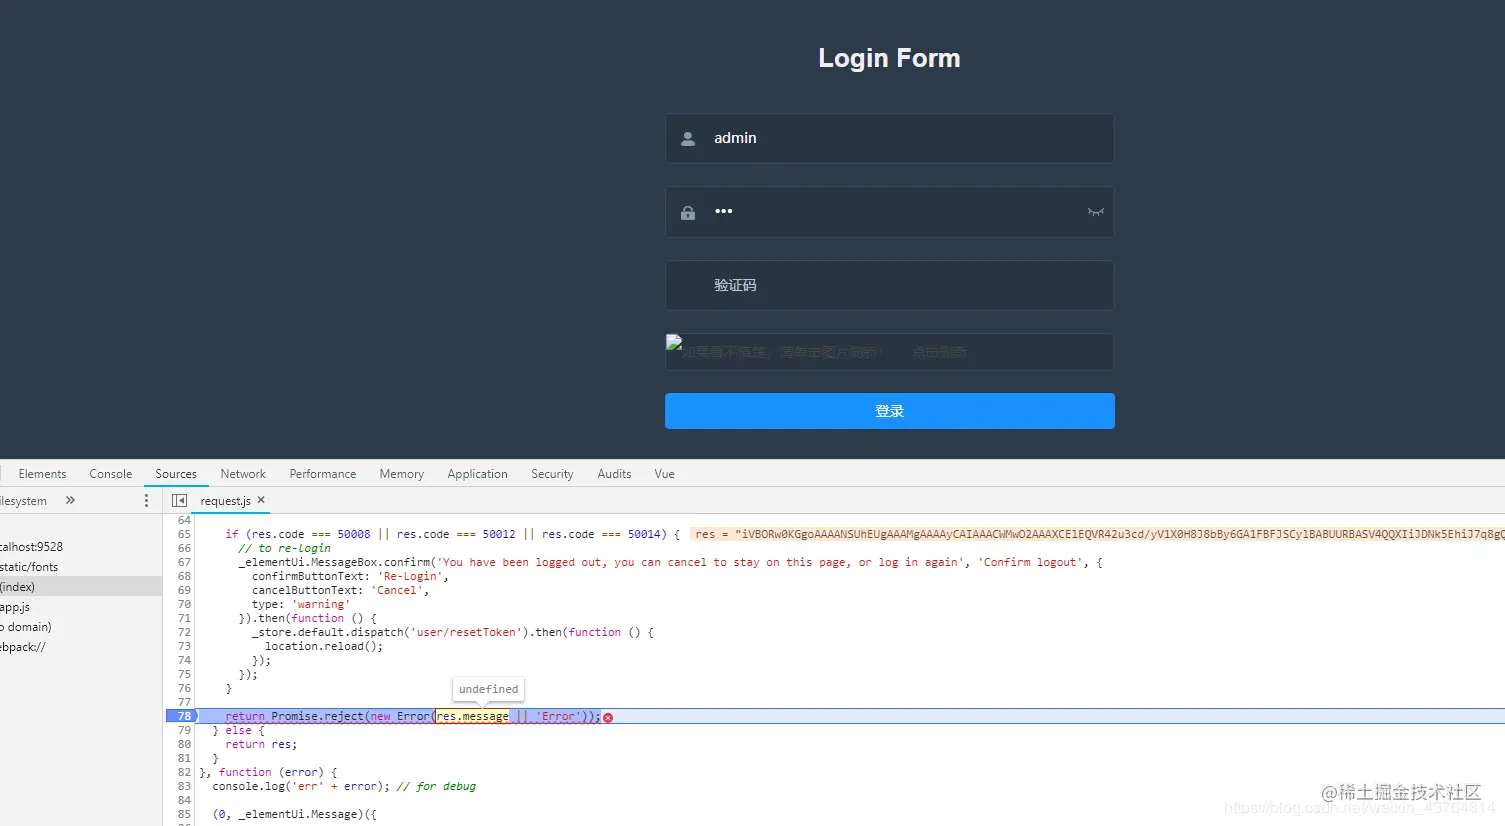Click the '// to re-login' comment
This screenshot has height=826, width=1505.
(284, 548)
